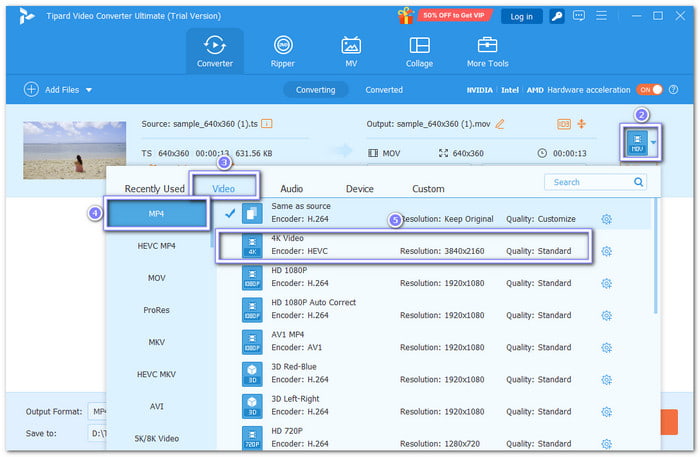Open settings gear for 4K Video preset
700x457 pixels.
(x=606, y=251)
